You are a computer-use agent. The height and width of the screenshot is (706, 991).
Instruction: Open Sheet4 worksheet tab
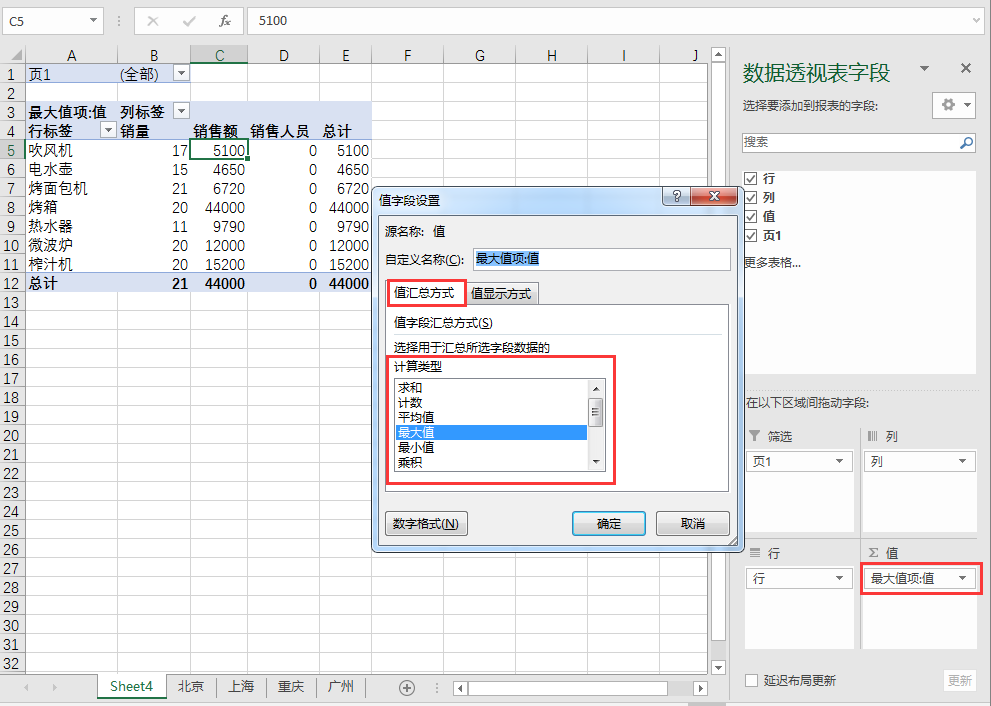click(131, 686)
